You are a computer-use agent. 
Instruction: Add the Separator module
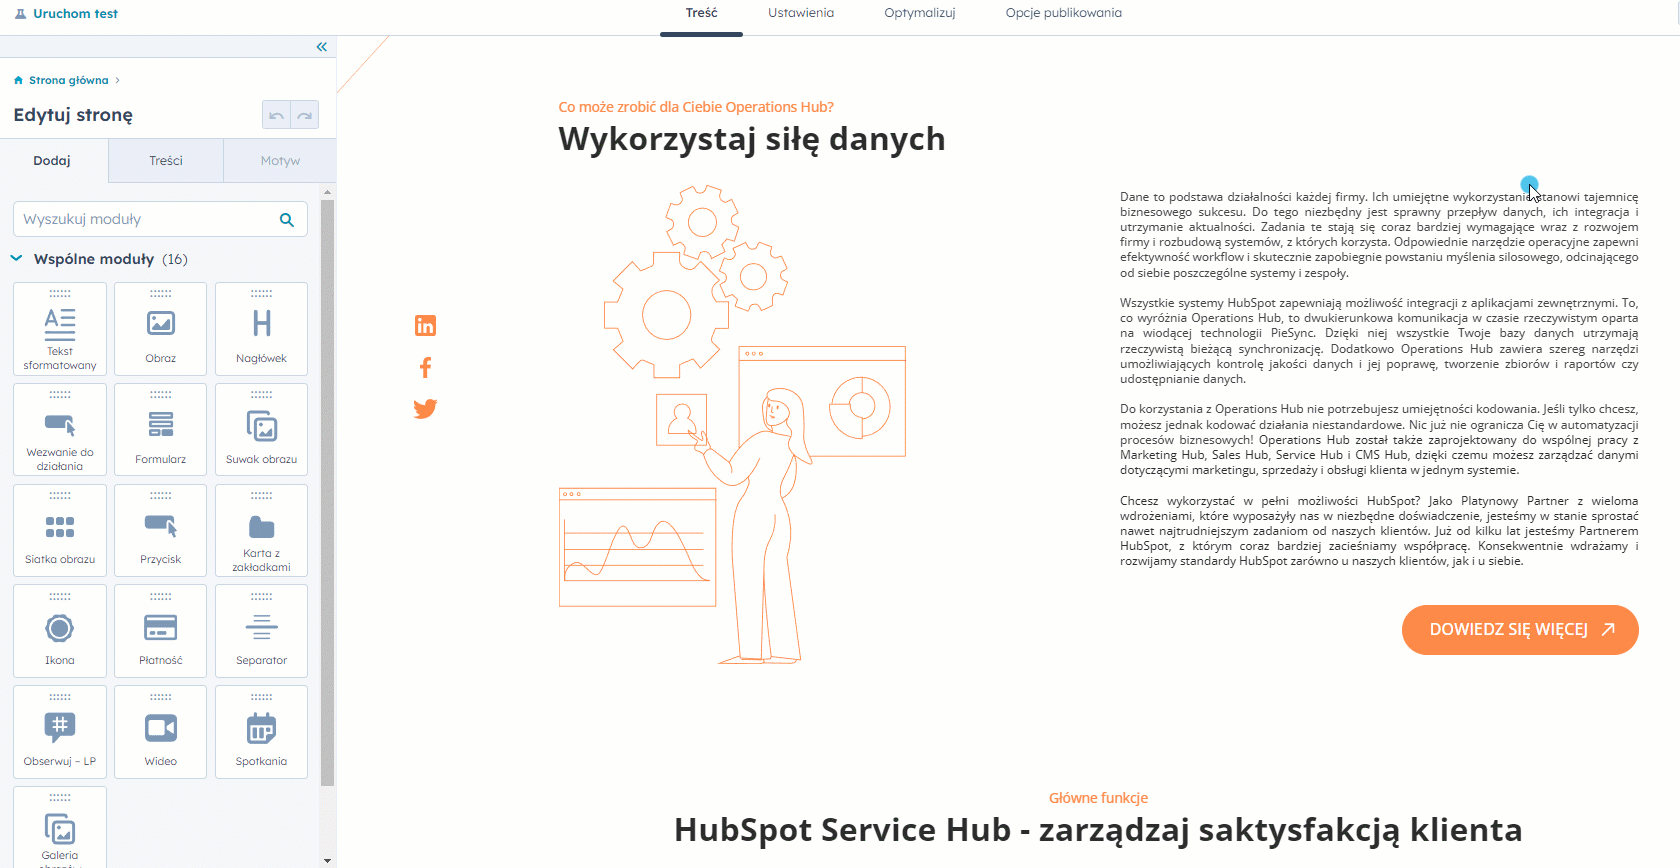tap(262, 632)
